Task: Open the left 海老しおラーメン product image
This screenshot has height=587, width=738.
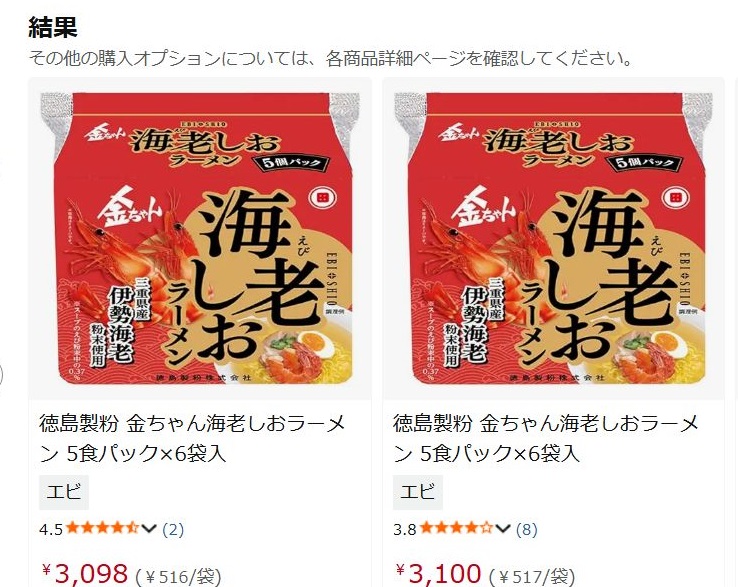Action: (x=200, y=239)
